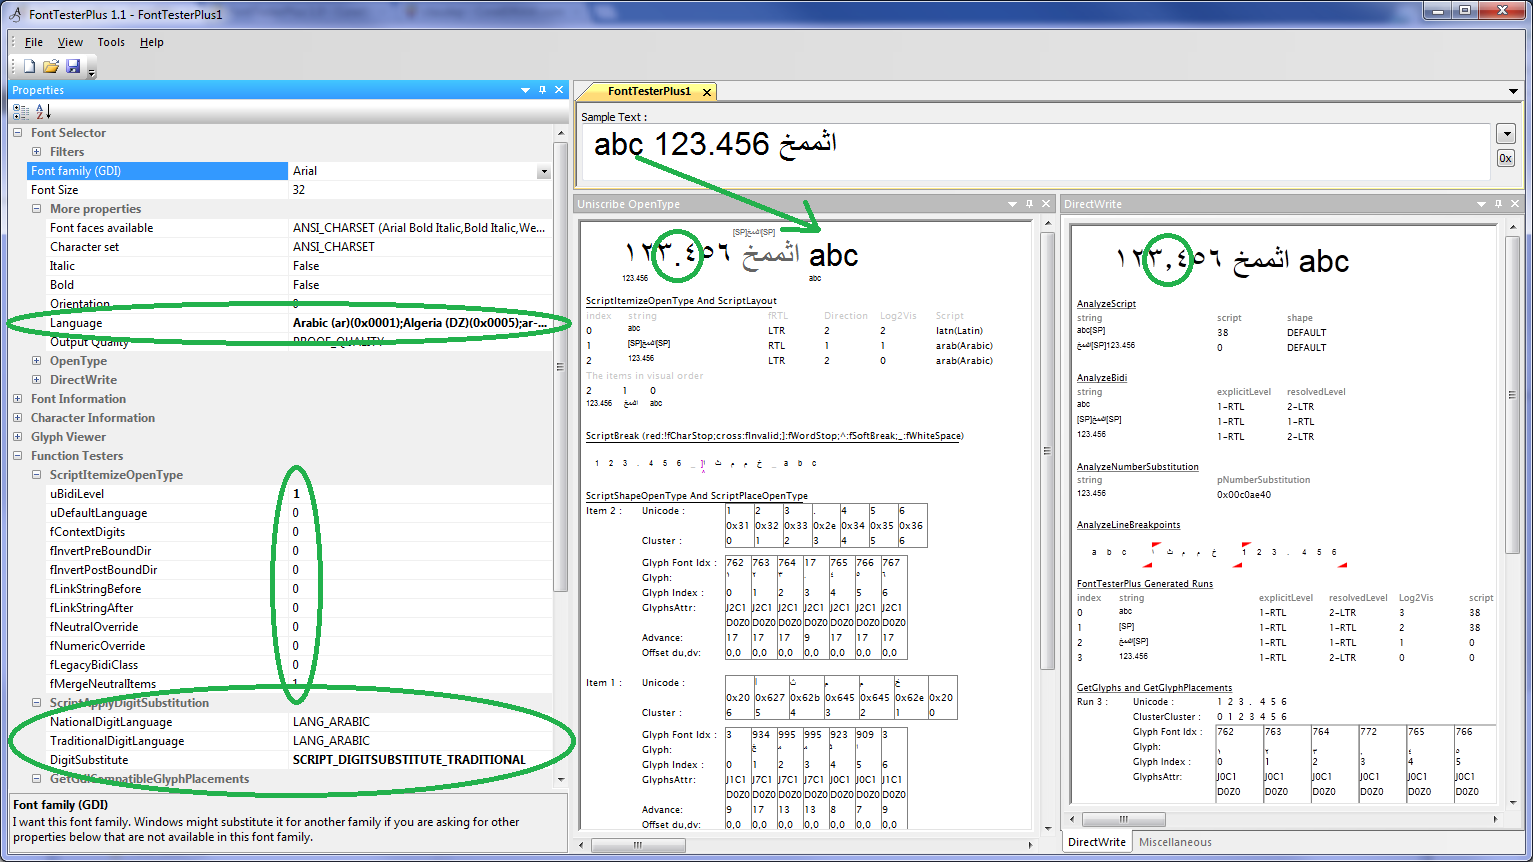Select the DigitSubstitute property row
Viewport: 1533px width, 862px height.
(x=290, y=760)
